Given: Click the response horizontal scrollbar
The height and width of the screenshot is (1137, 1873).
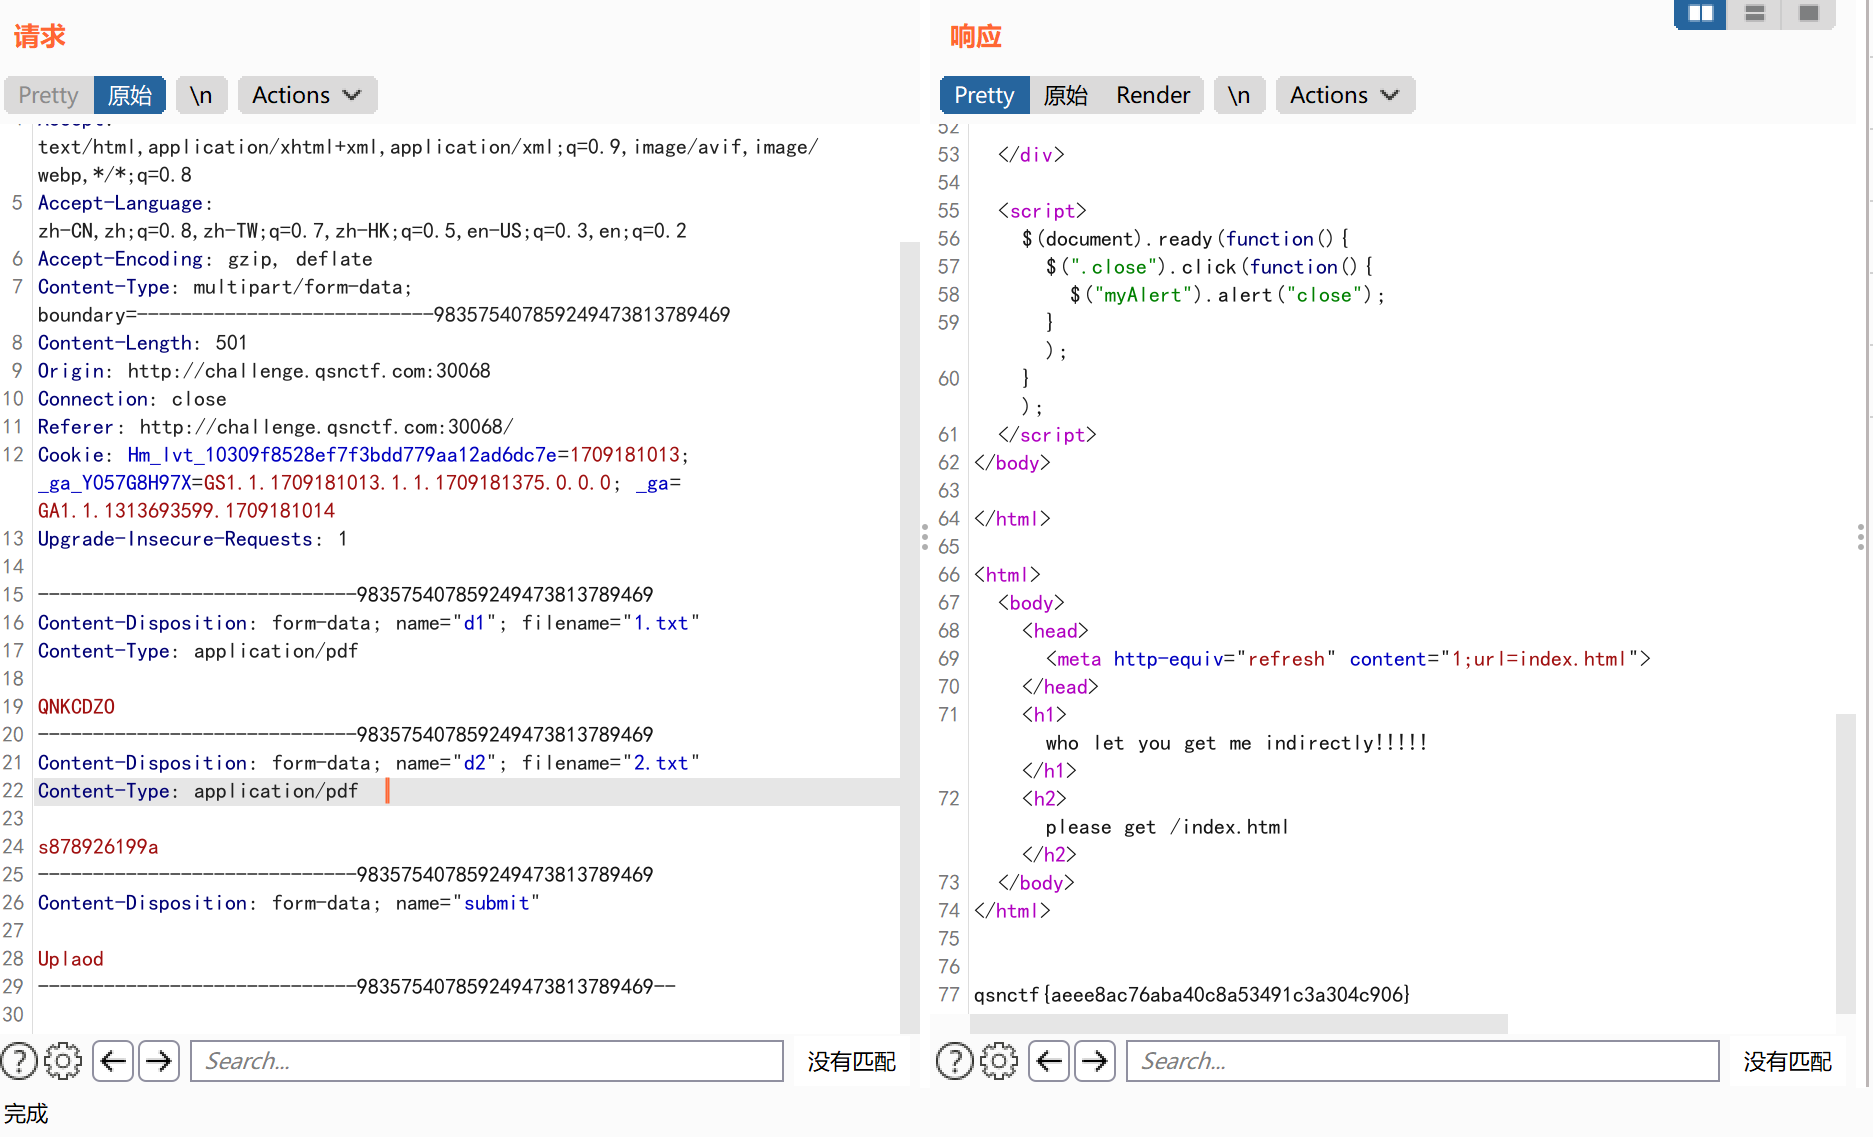Looking at the screenshot, I should (x=1238, y=1024).
